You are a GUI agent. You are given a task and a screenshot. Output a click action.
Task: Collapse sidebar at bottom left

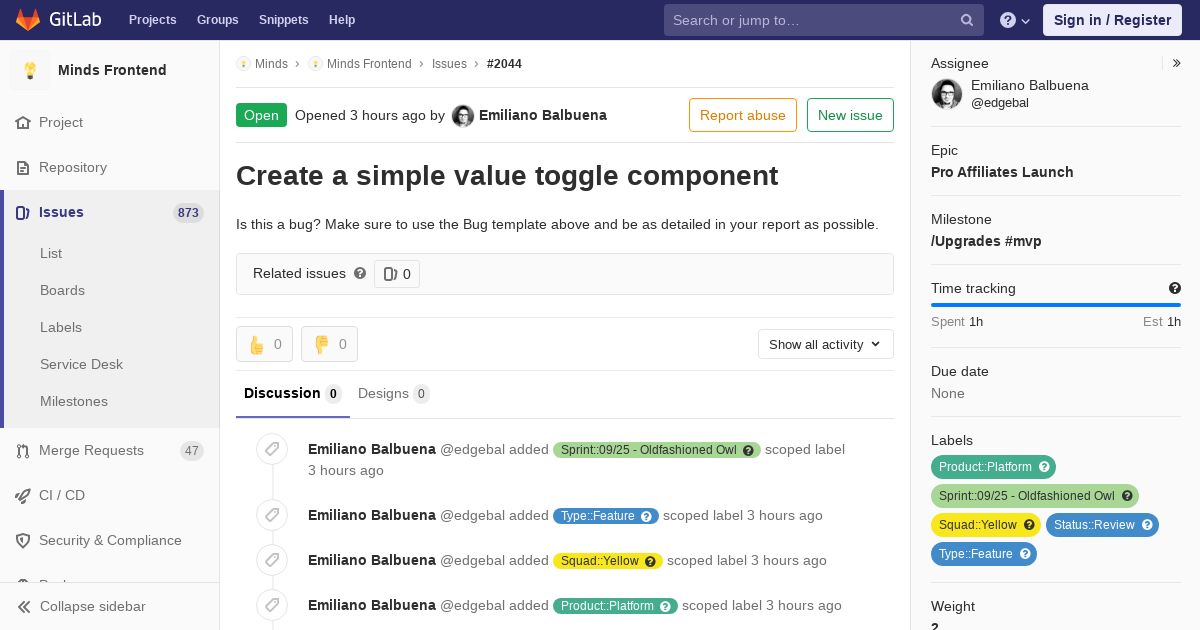82,606
